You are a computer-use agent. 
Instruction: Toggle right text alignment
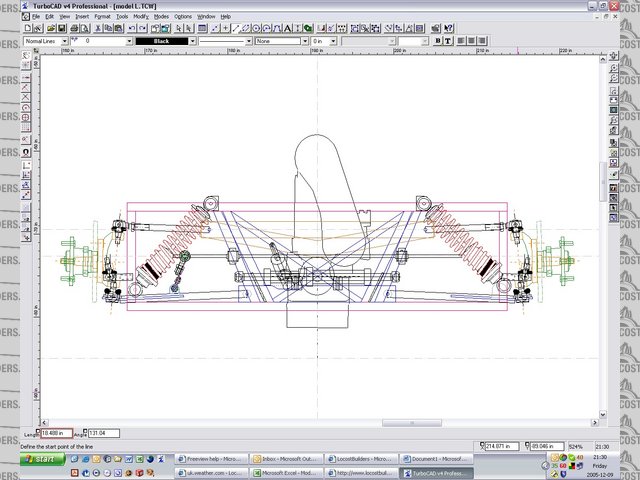482,41
